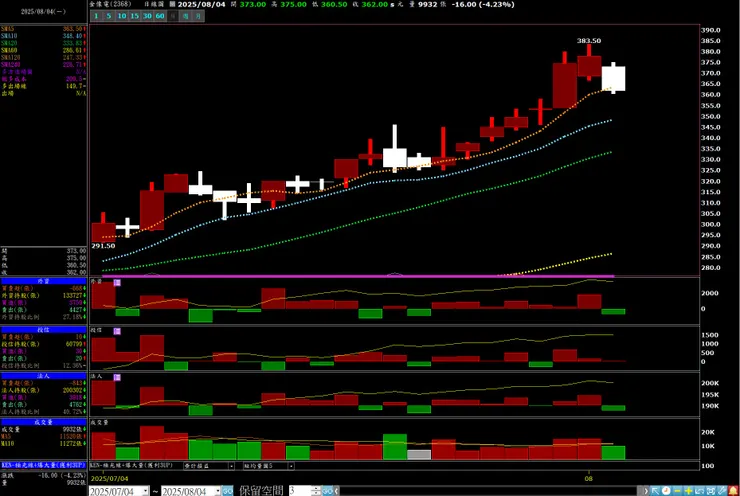Open the 券資 blue panel header

43,281
